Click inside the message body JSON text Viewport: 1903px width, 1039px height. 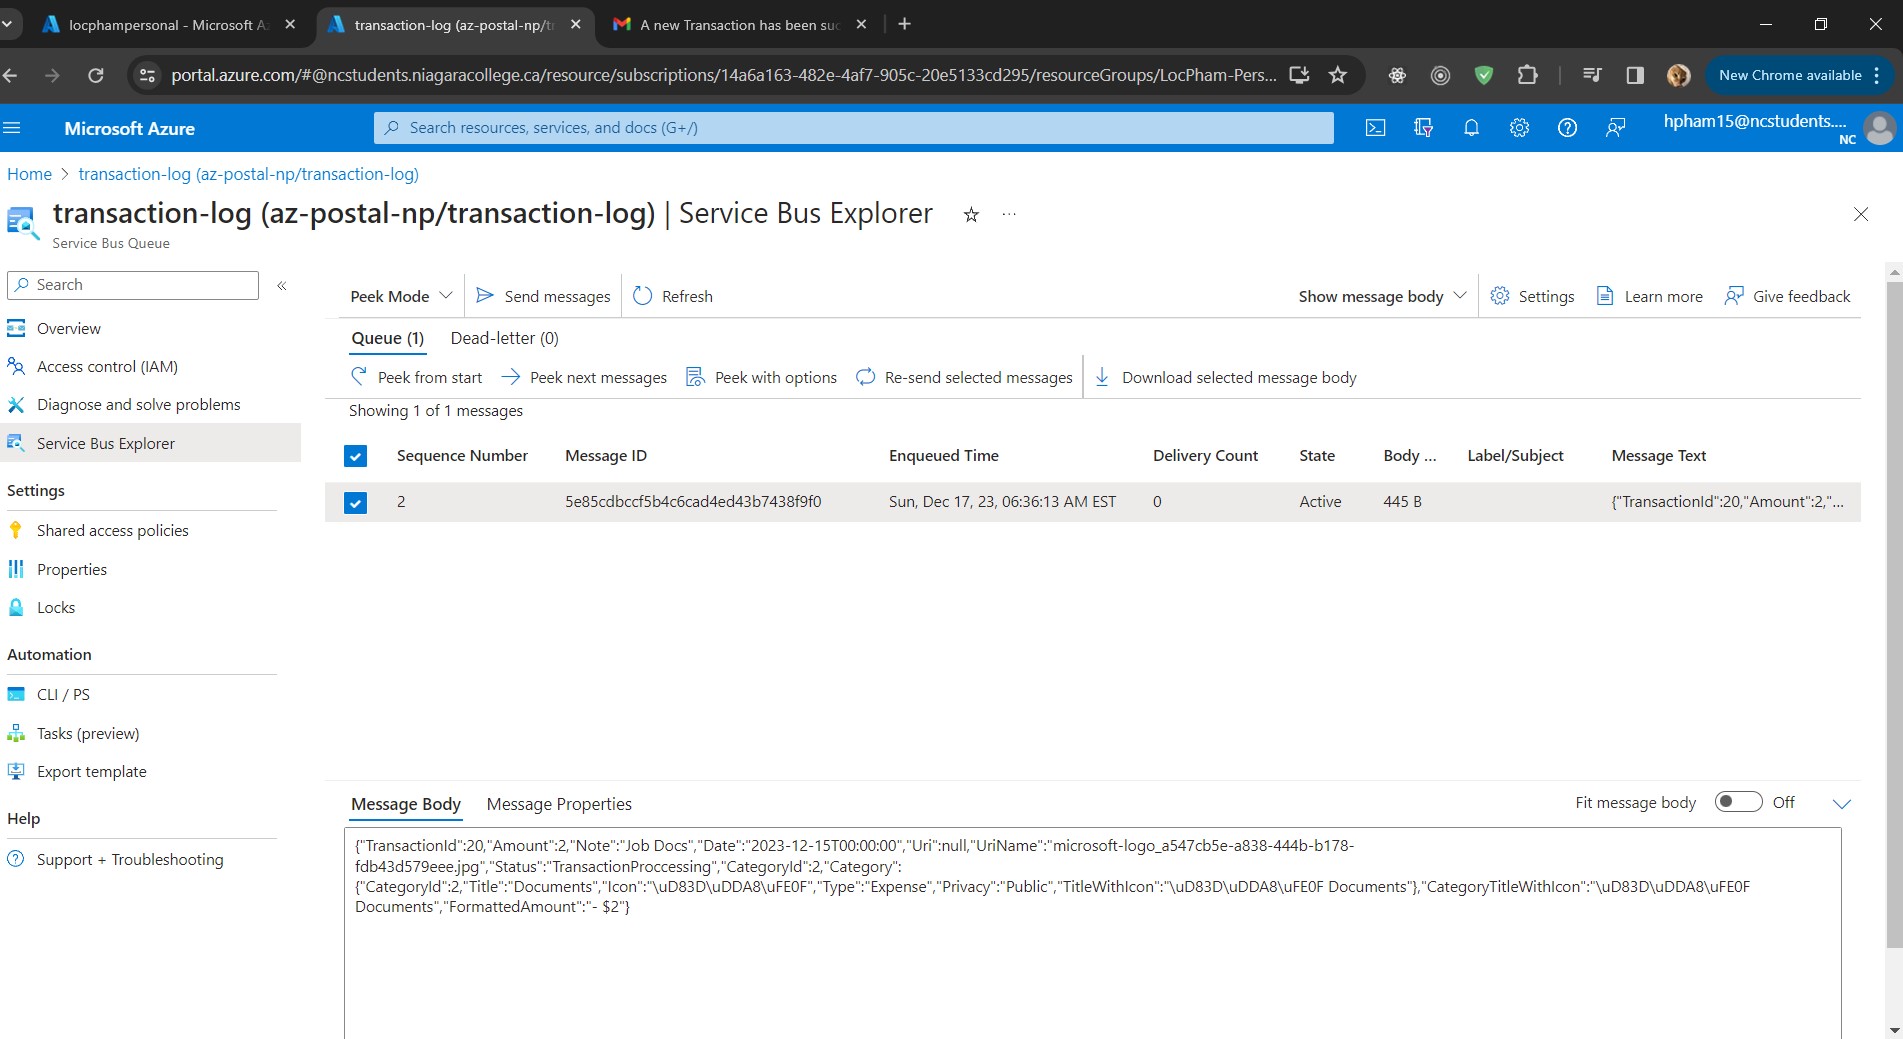1052,876
